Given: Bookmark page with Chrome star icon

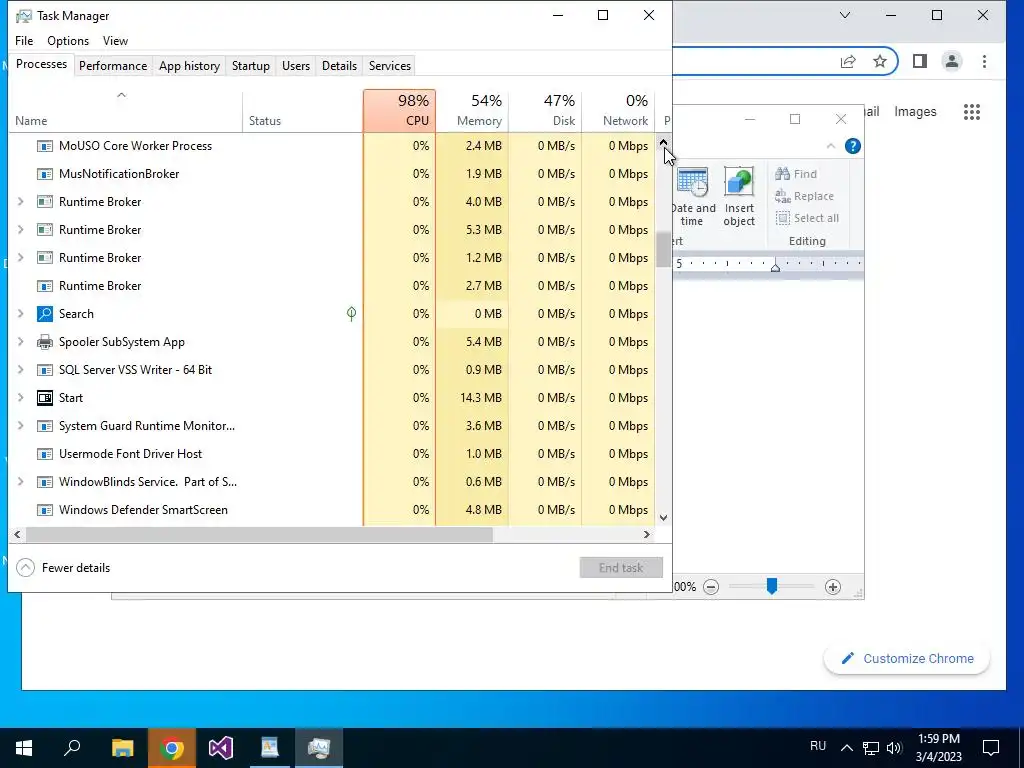Looking at the screenshot, I should click(x=880, y=61).
